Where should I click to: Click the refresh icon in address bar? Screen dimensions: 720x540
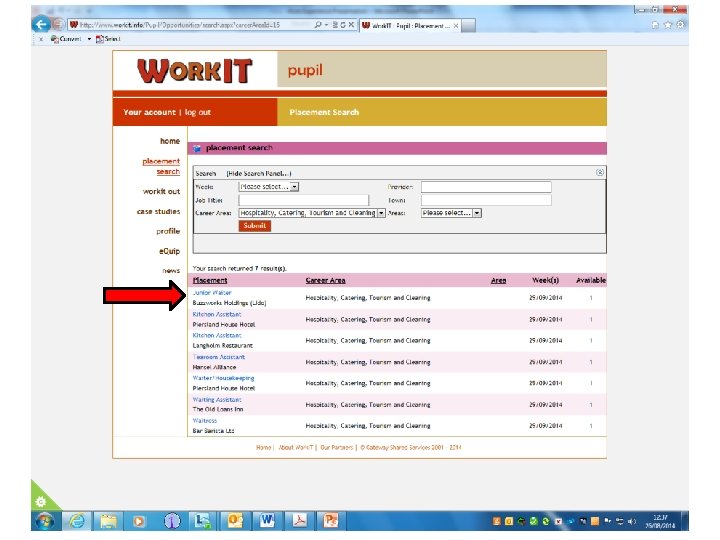343,25
